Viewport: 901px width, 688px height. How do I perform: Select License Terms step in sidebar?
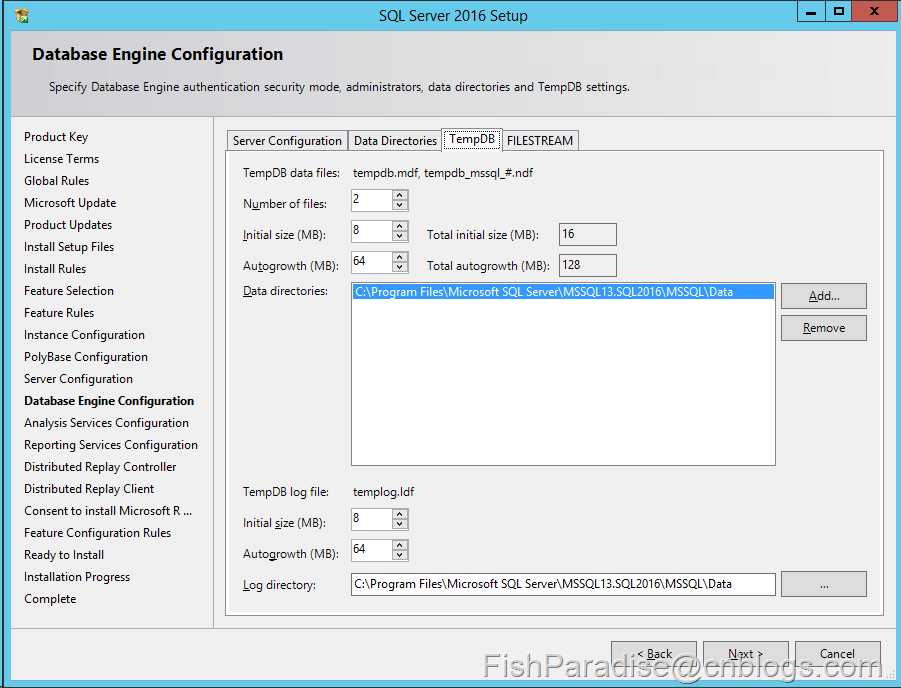point(61,159)
